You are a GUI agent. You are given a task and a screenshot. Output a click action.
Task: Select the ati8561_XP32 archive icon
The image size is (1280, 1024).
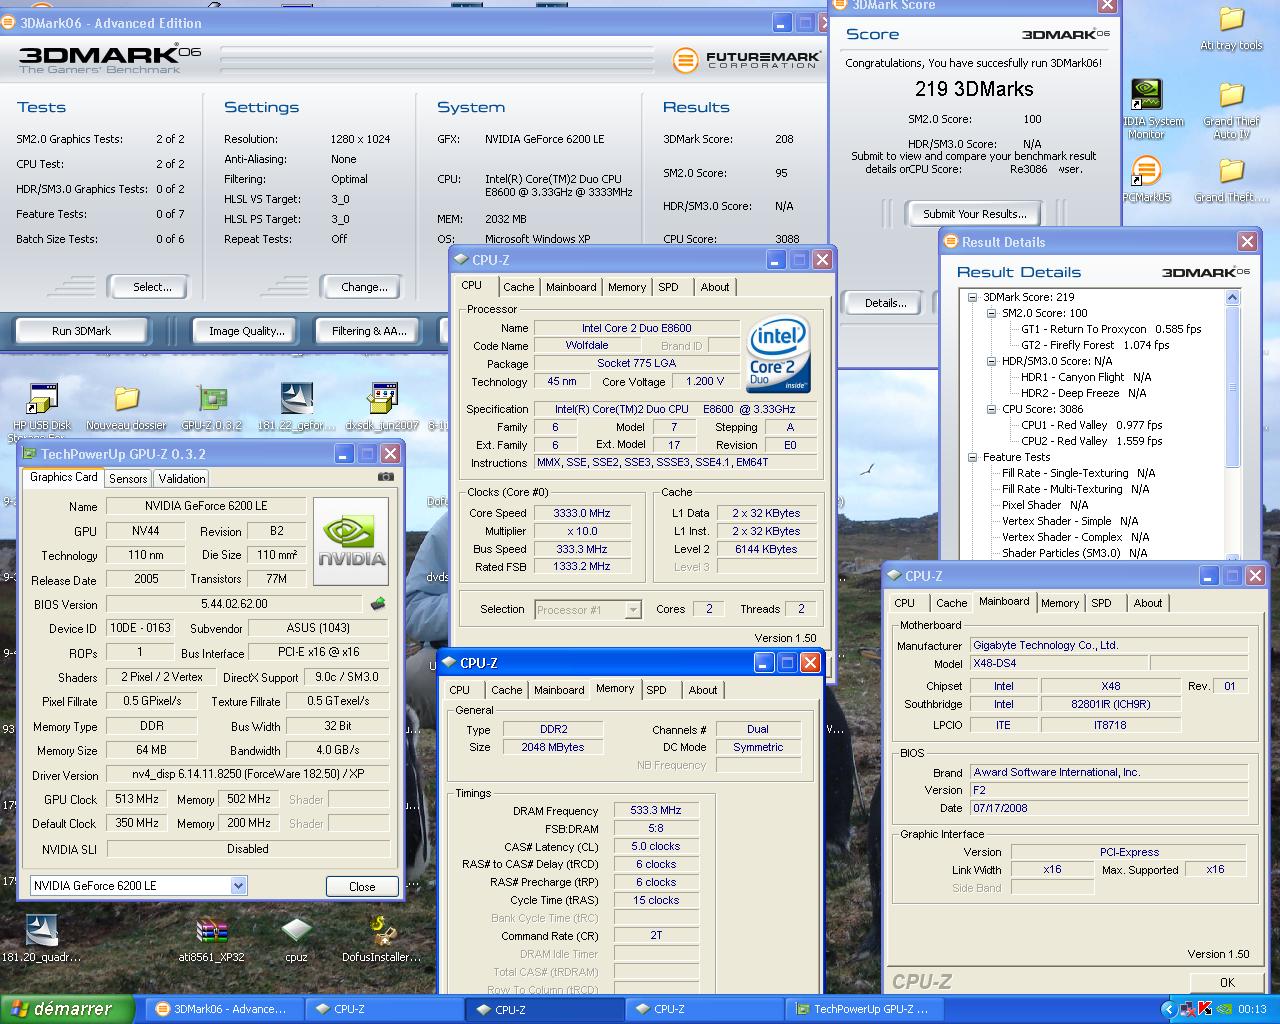coord(211,940)
